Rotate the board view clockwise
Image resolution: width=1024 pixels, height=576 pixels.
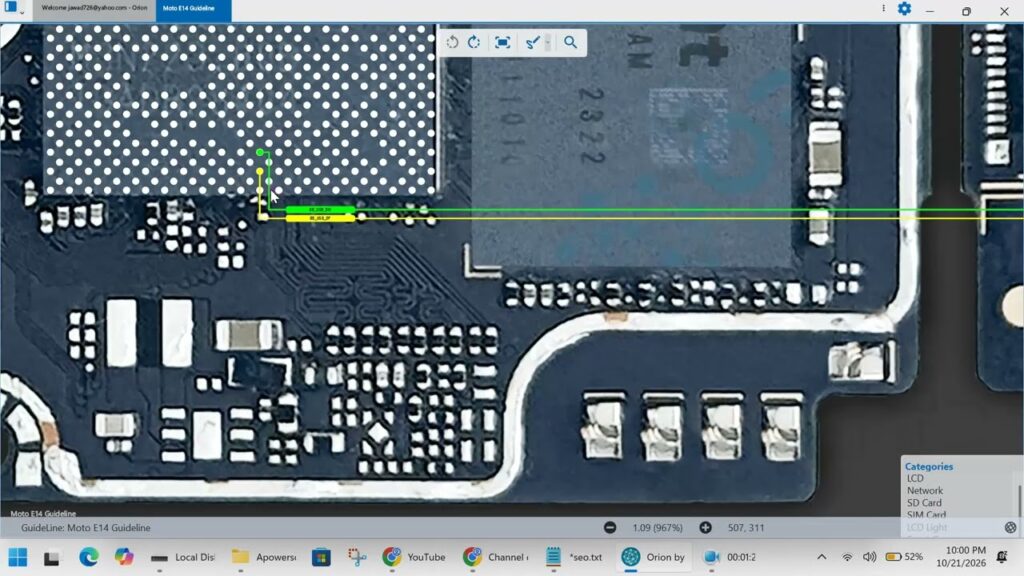tap(474, 42)
